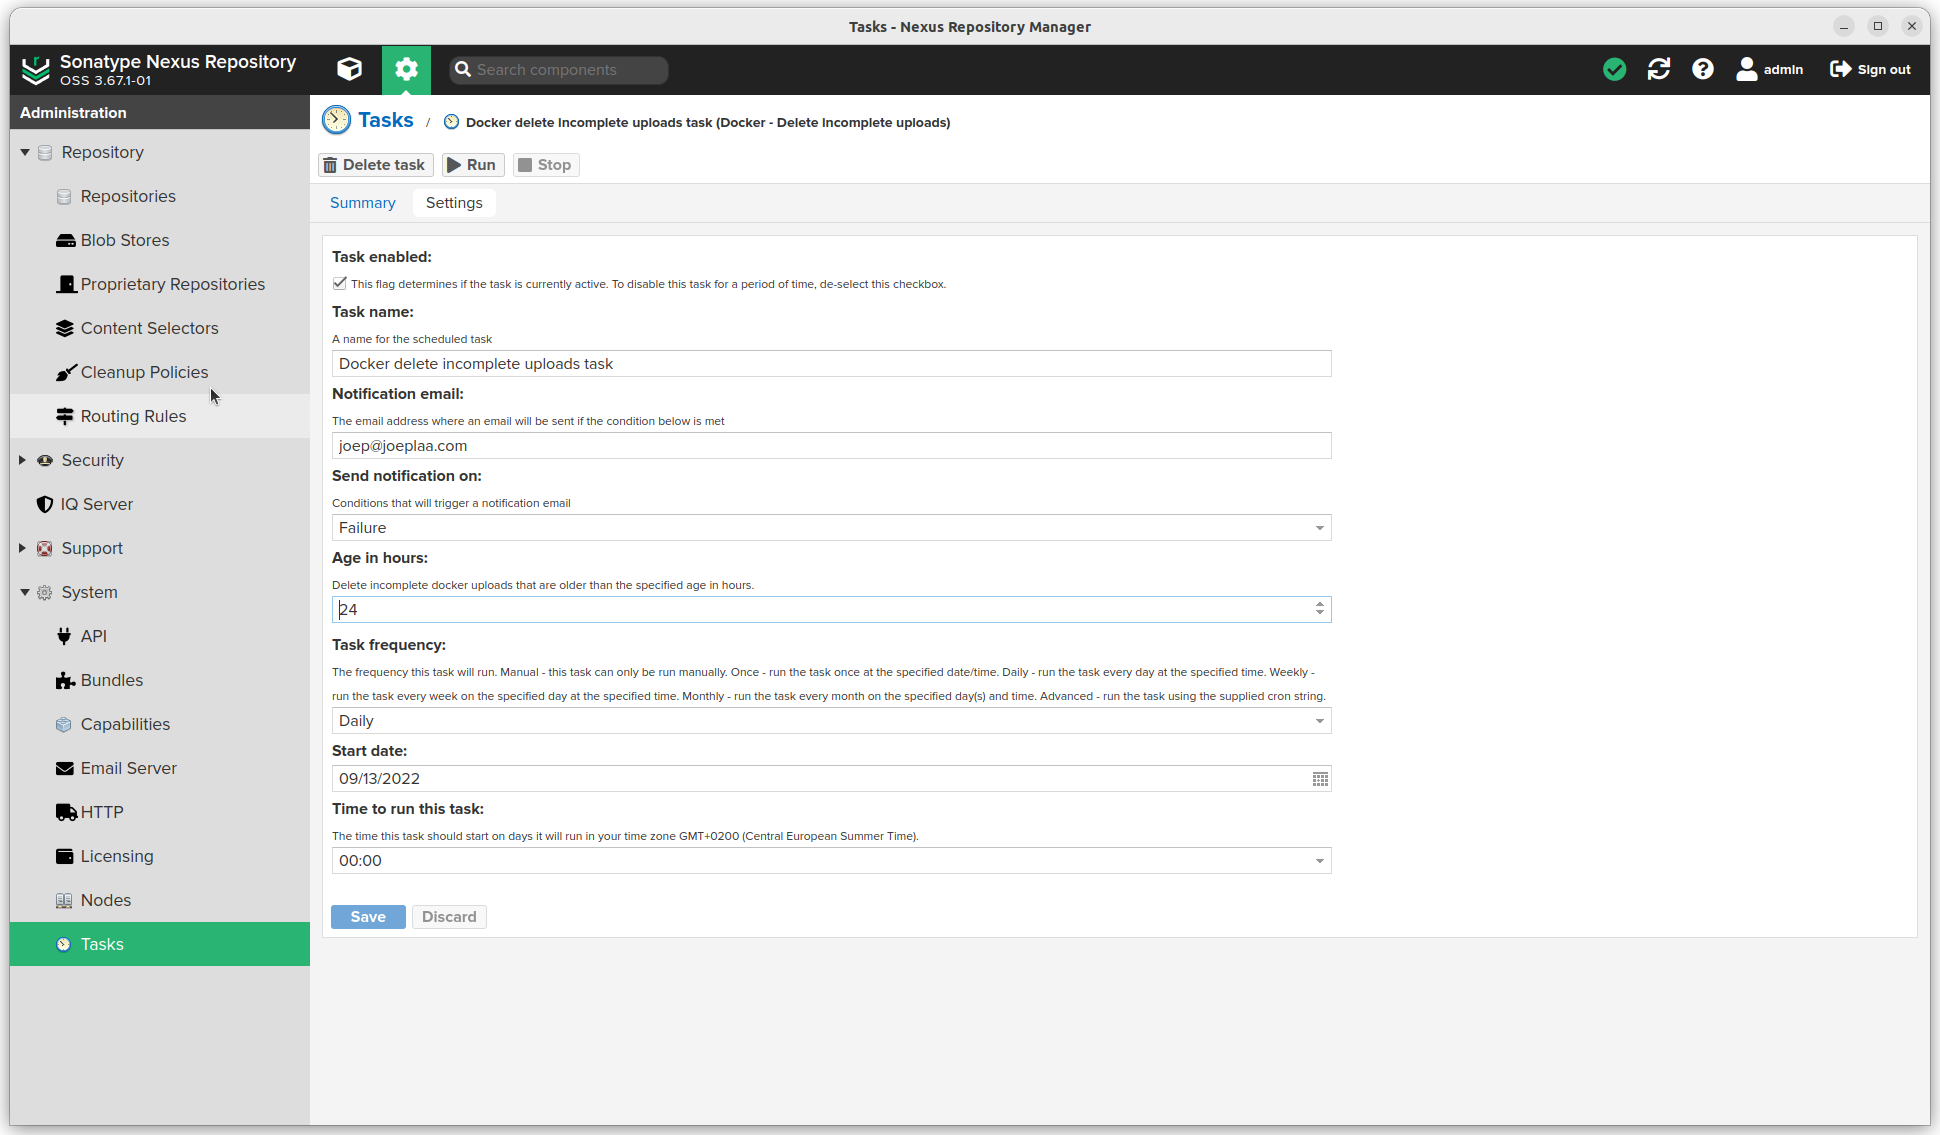Run the task now
Viewport: 1940px width, 1135px height.
click(472, 165)
